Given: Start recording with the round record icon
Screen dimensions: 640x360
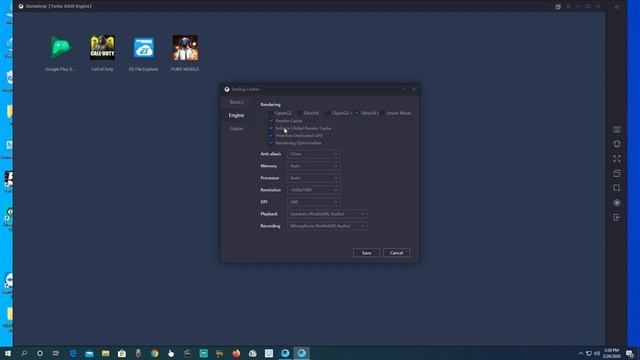Looking at the screenshot, I should (x=617, y=202).
